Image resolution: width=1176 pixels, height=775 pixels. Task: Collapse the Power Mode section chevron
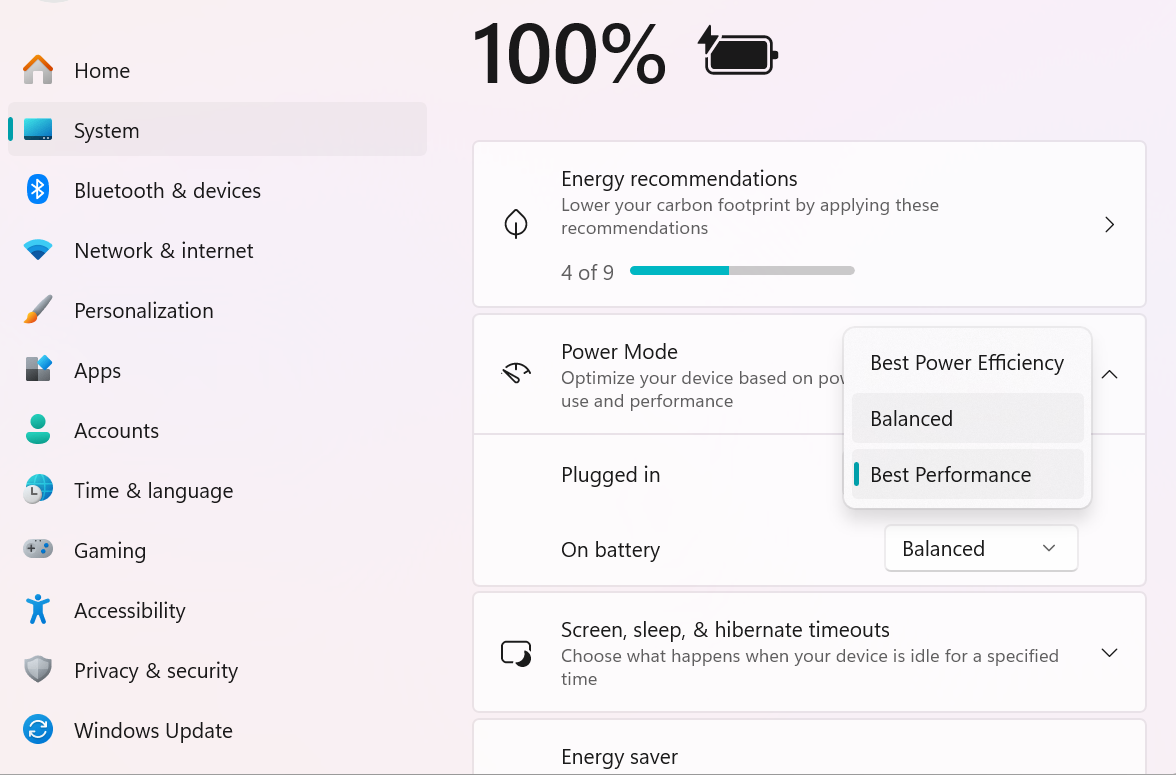pyautogui.click(x=1109, y=374)
